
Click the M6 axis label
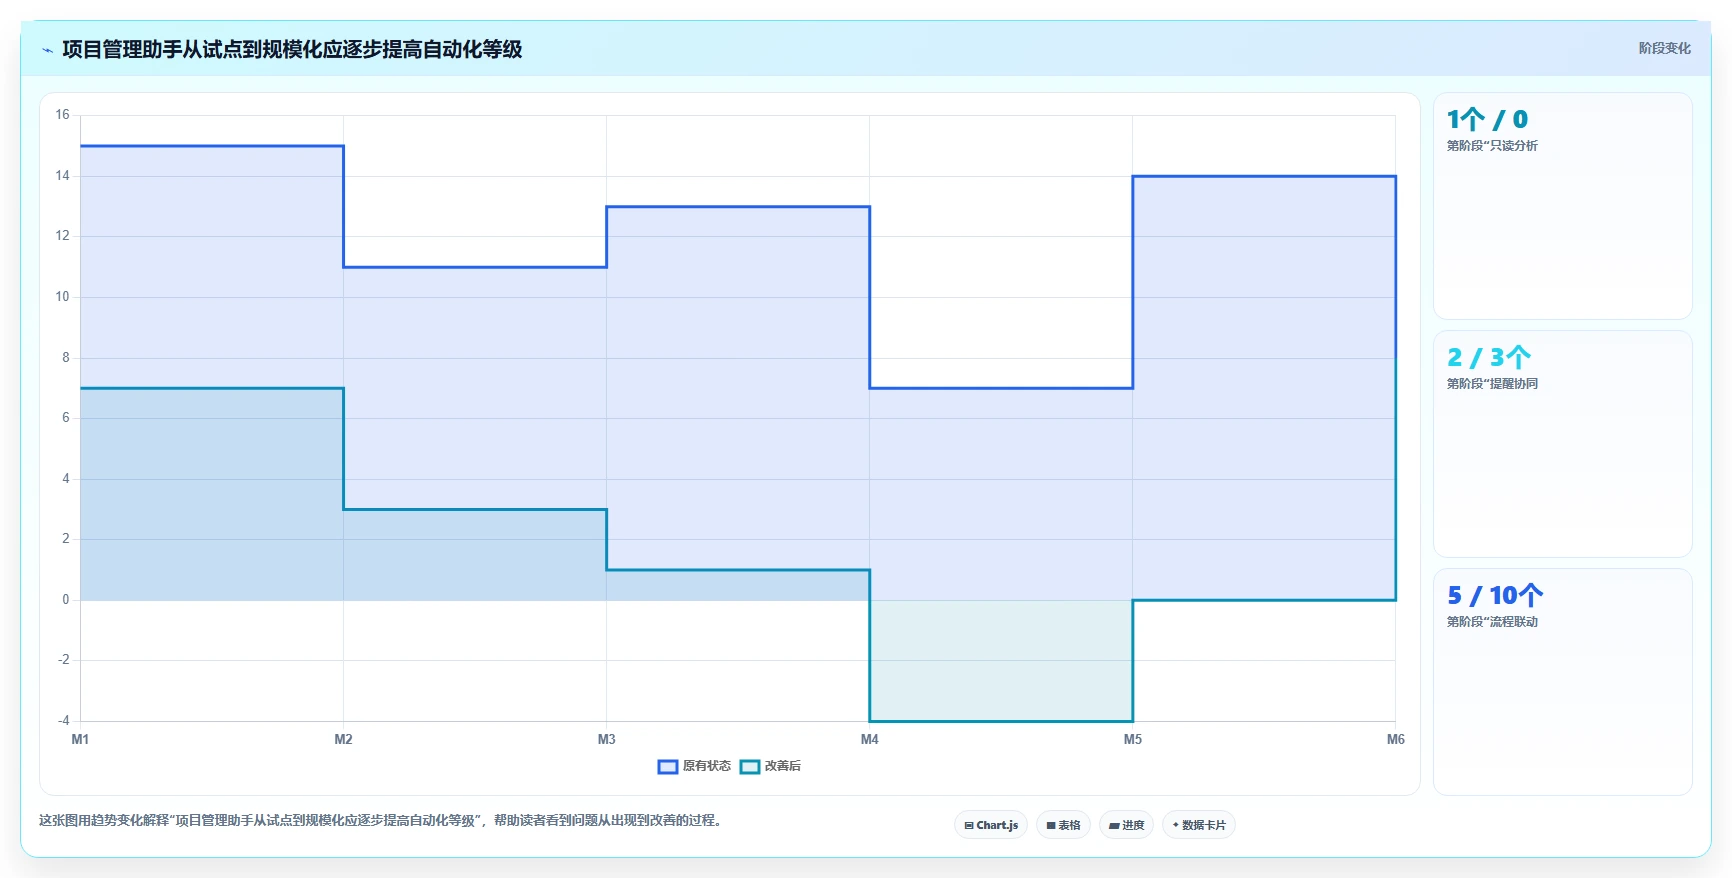[1395, 740]
